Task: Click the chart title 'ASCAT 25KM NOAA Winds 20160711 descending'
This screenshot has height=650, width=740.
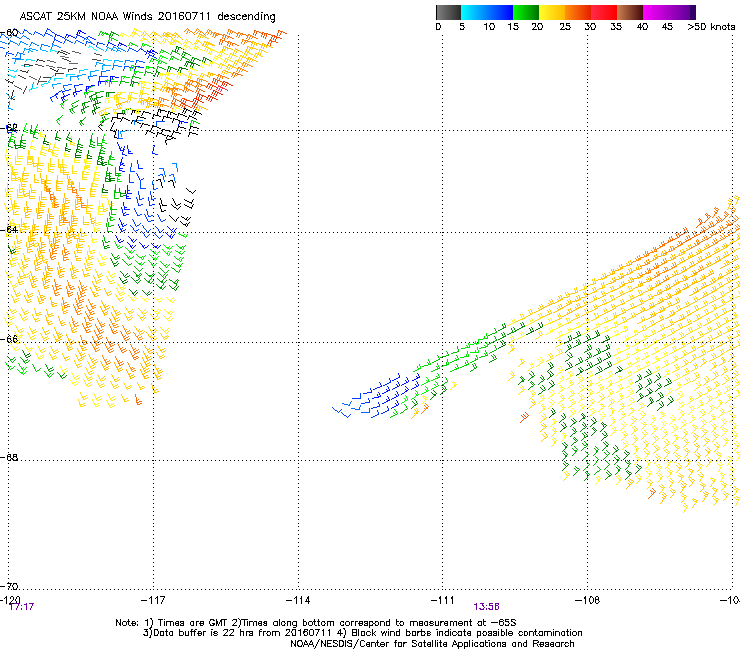Action: (x=147, y=17)
